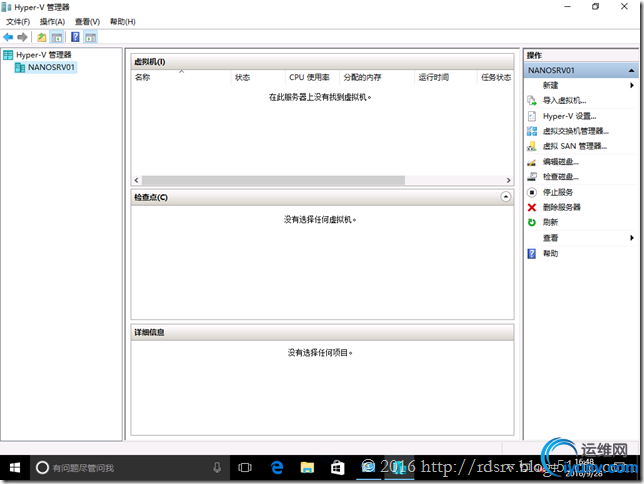Open Windows Store from taskbar
Image resolution: width=644 pixels, height=484 pixels.
(x=338, y=468)
